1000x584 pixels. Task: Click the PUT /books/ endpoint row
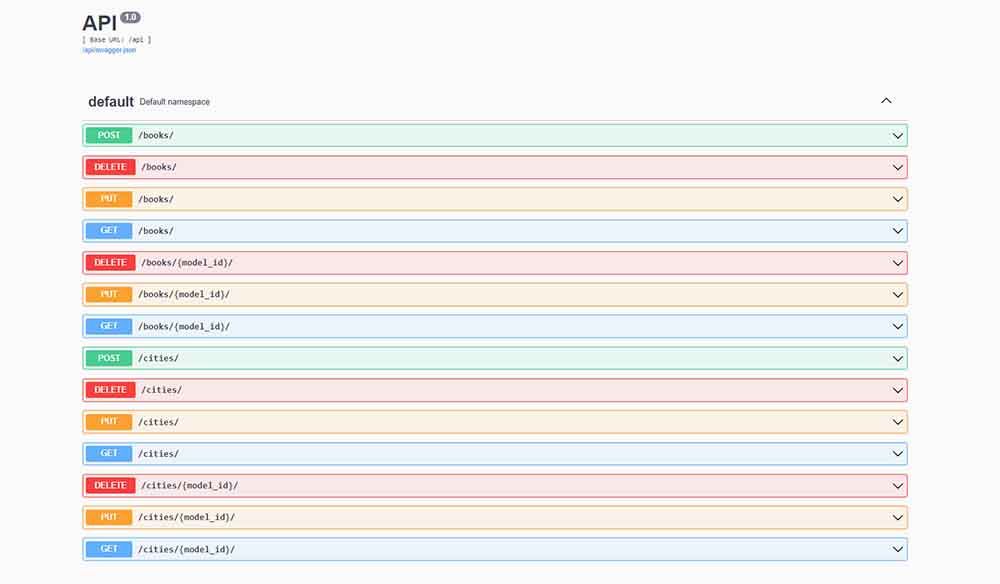tap(400, 198)
